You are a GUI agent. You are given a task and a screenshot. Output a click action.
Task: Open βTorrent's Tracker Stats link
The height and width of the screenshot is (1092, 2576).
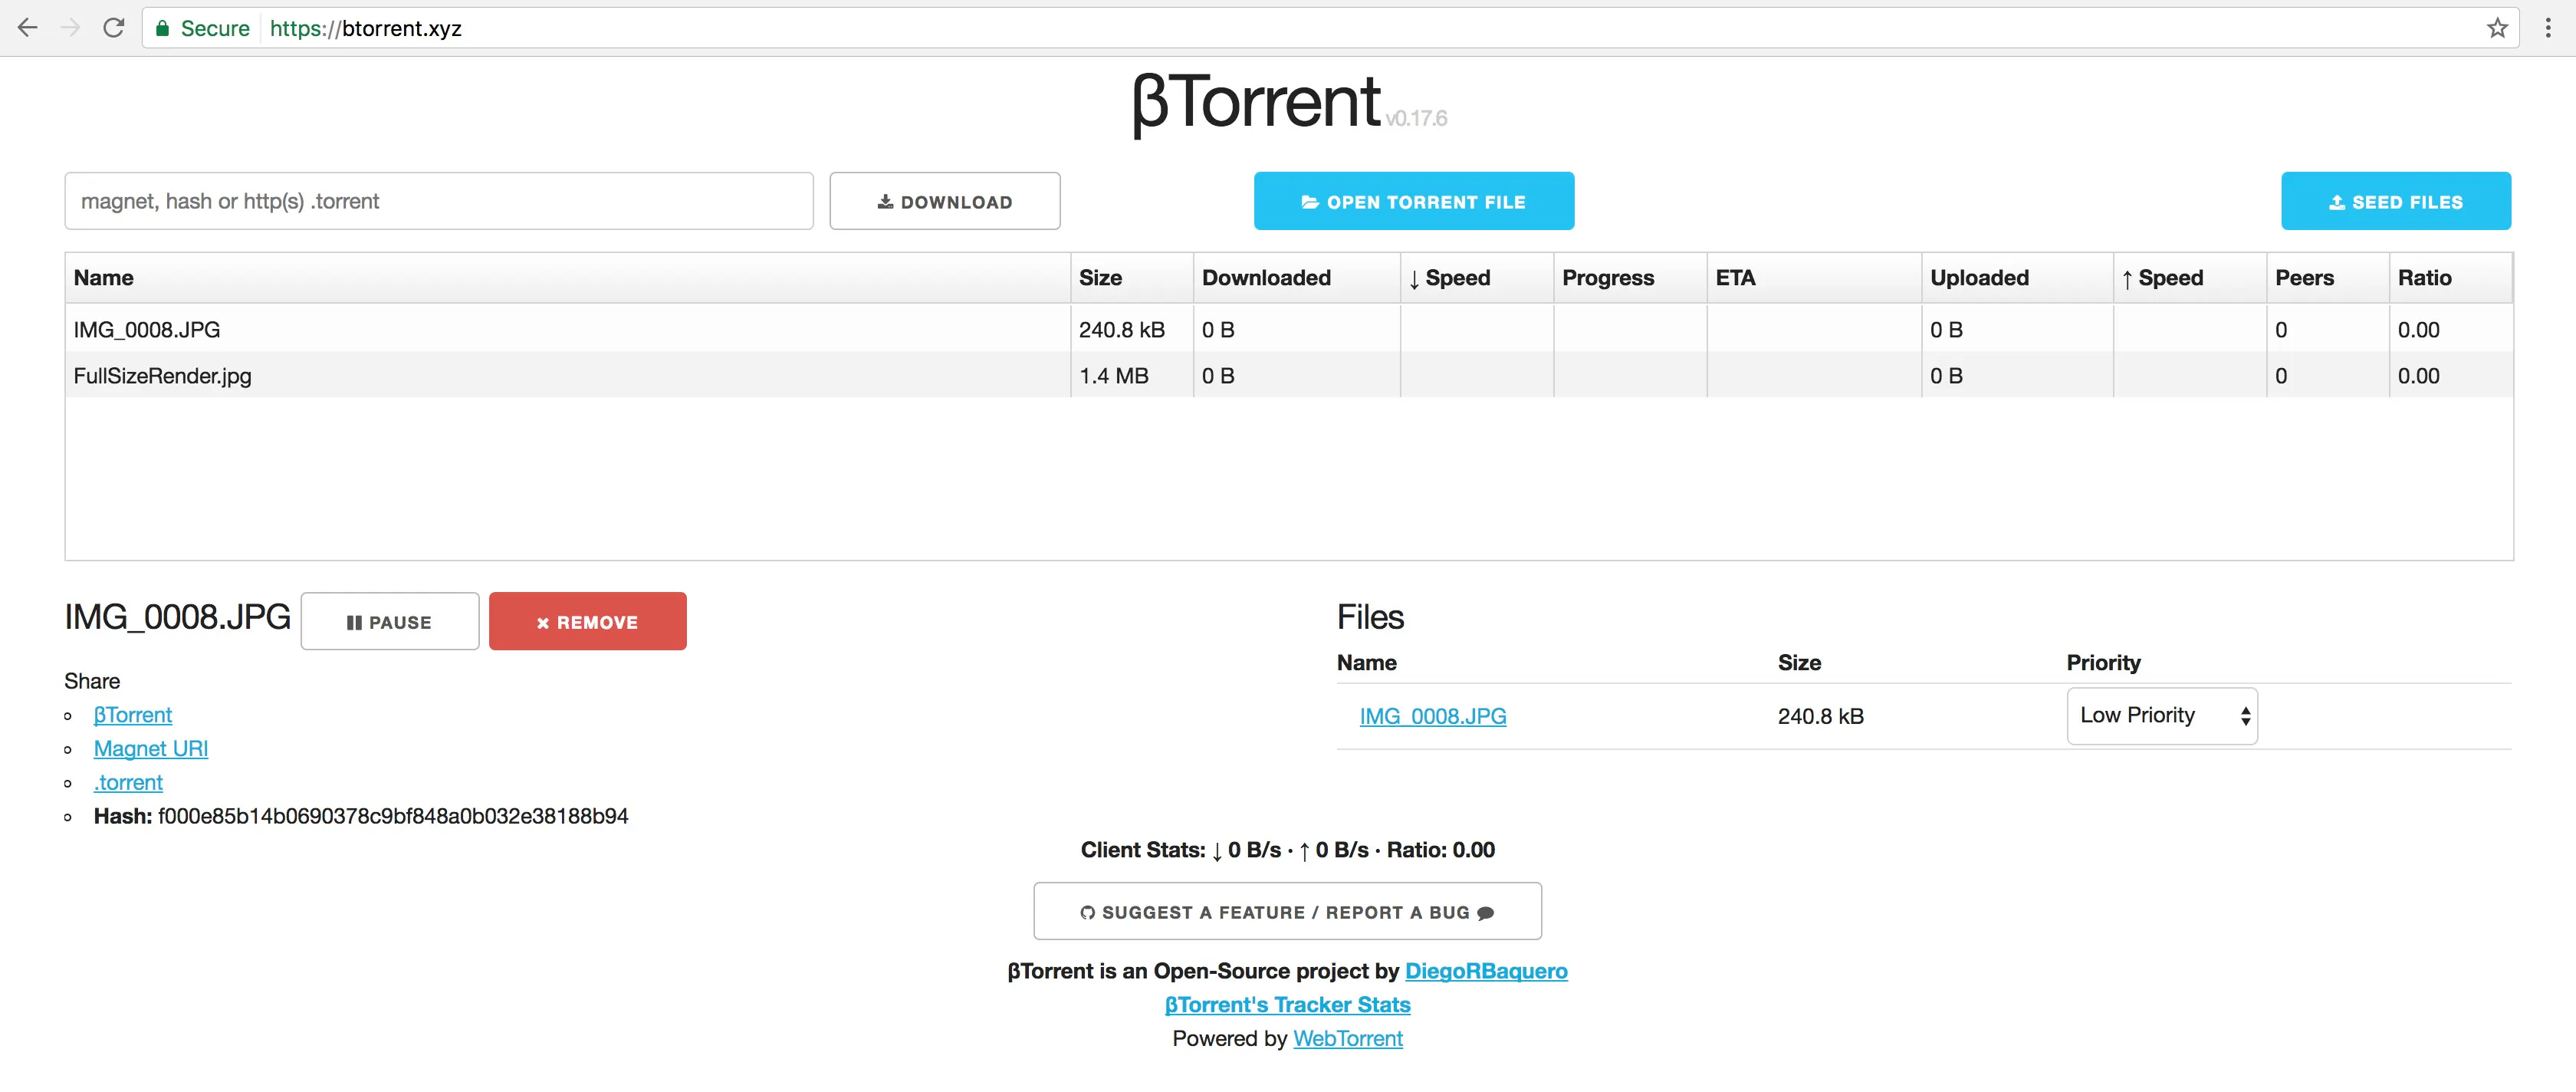pyautogui.click(x=1288, y=1004)
